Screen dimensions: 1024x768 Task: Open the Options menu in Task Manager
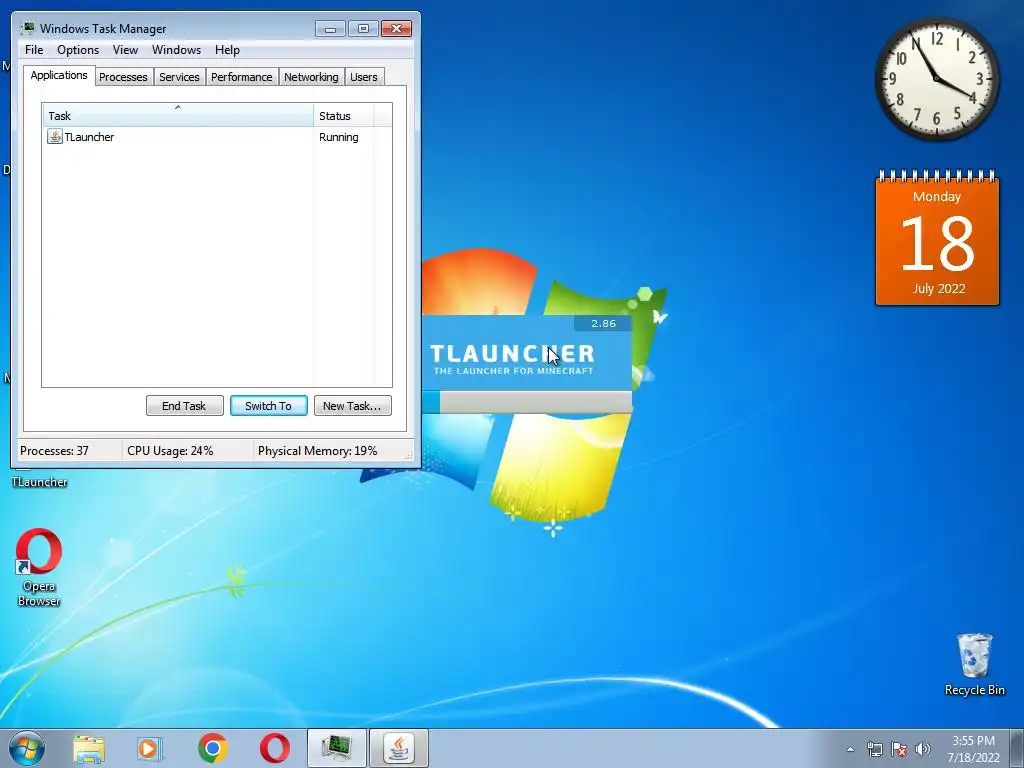pos(78,50)
